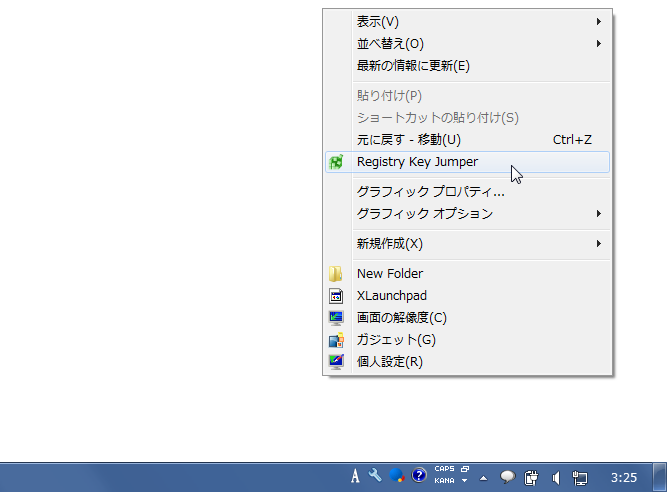Expand the 並べ替え(O) submenu arrow
Image resolution: width=667 pixels, height=492 pixels.
[599, 44]
